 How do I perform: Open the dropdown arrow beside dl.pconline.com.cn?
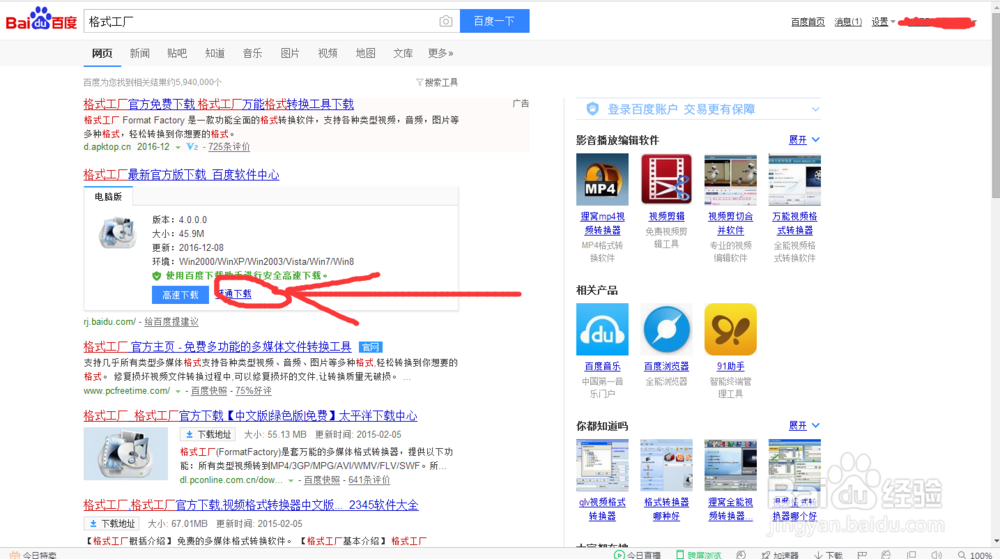pyautogui.click(x=291, y=481)
